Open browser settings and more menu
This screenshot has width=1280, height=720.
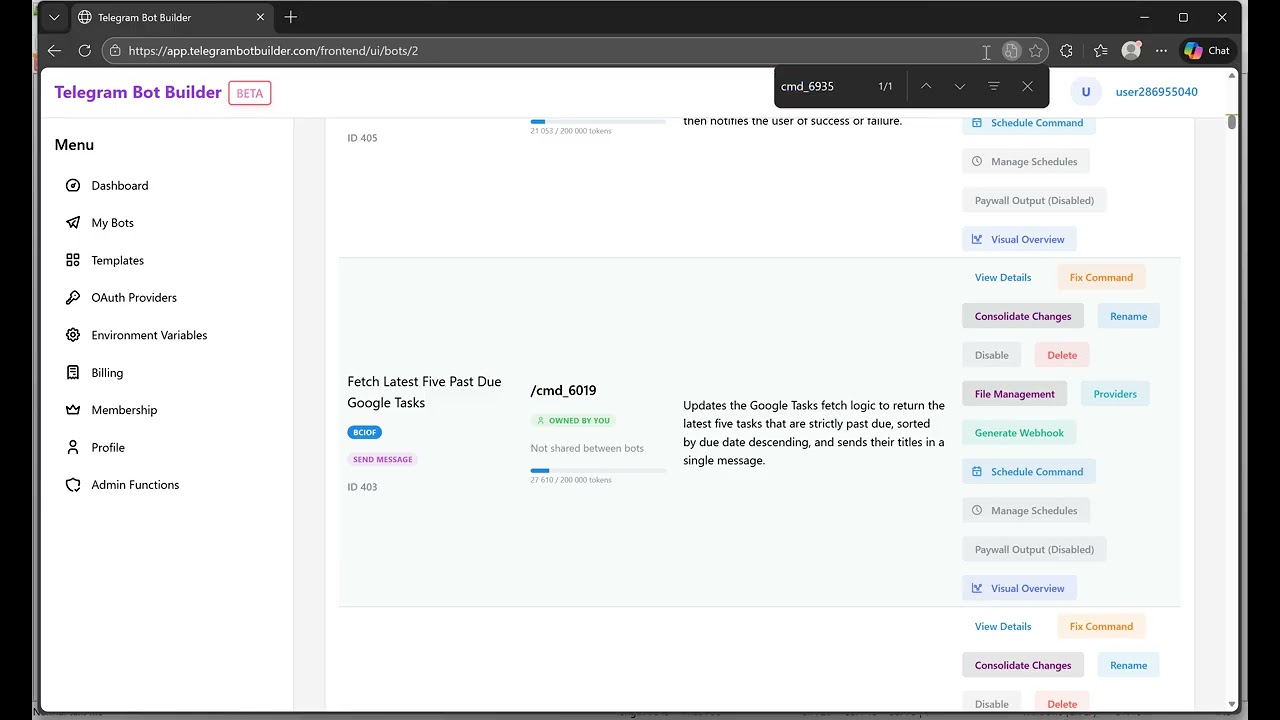(x=1161, y=51)
